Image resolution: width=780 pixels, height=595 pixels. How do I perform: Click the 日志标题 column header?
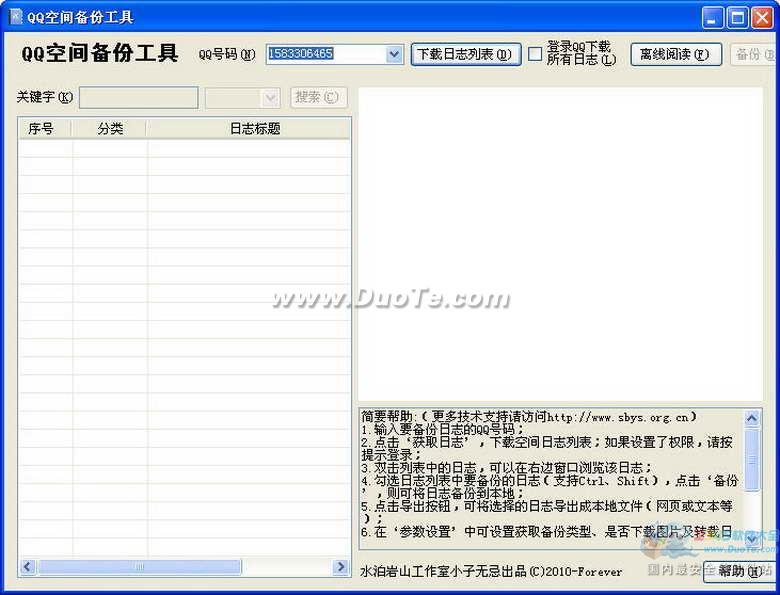click(x=249, y=129)
